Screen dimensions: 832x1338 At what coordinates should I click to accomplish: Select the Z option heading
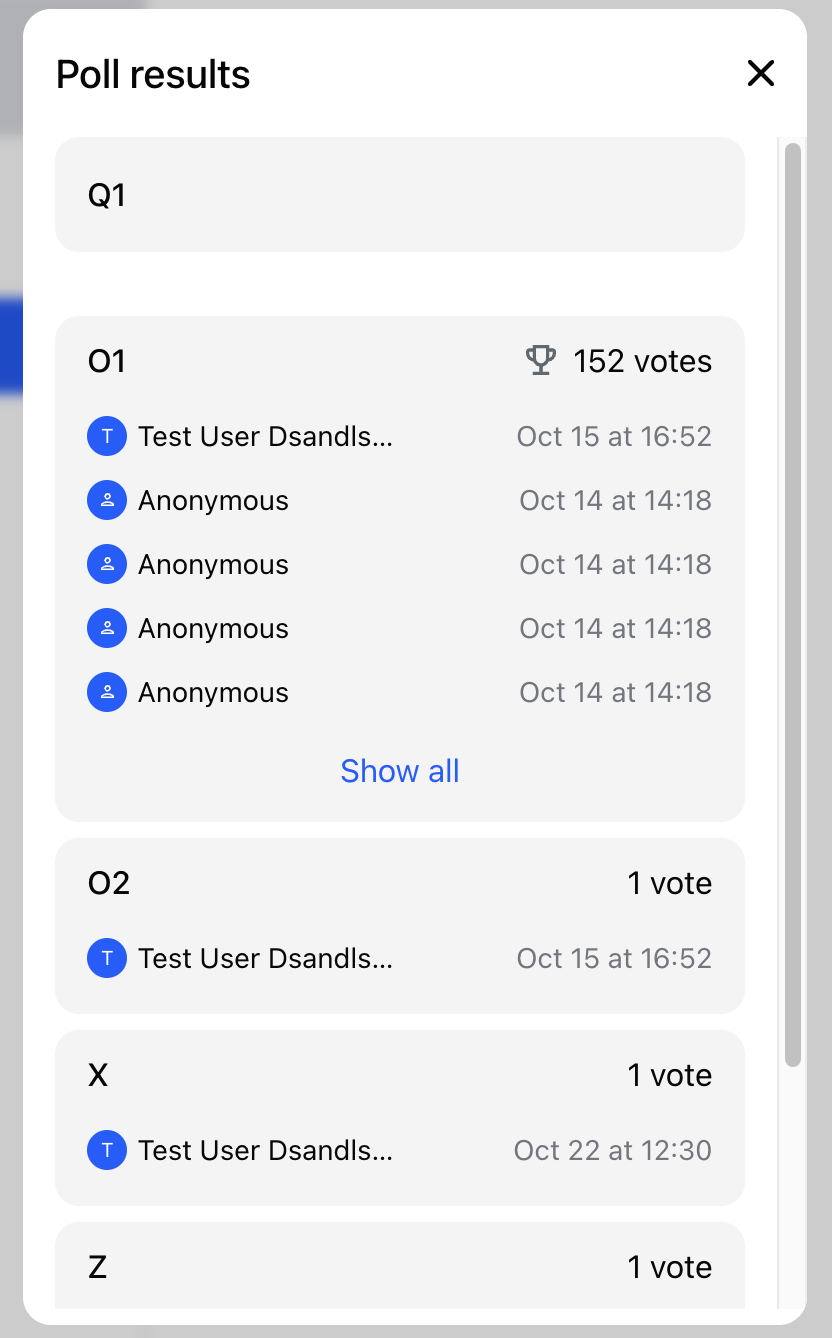coord(98,1267)
